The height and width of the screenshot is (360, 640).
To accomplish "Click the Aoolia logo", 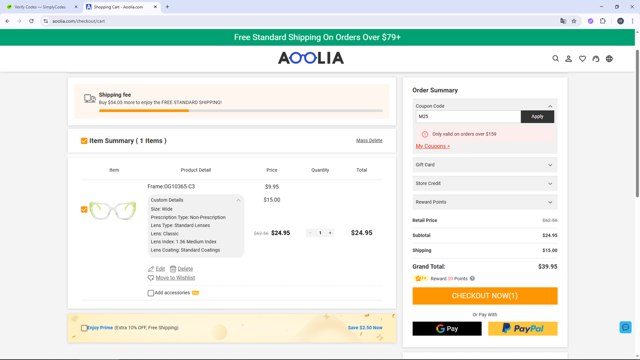I will coord(311,58).
